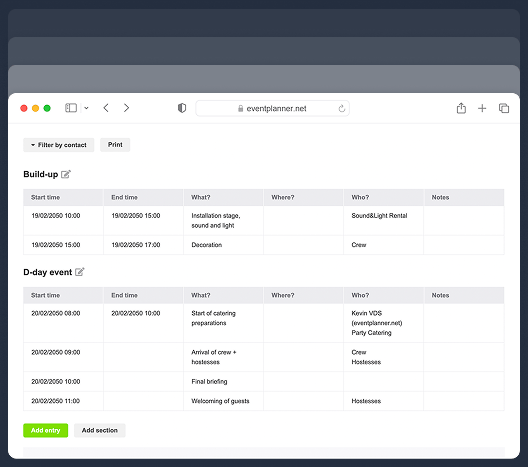Click '20/02/2050 08:00' start time cell

tap(63, 323)
